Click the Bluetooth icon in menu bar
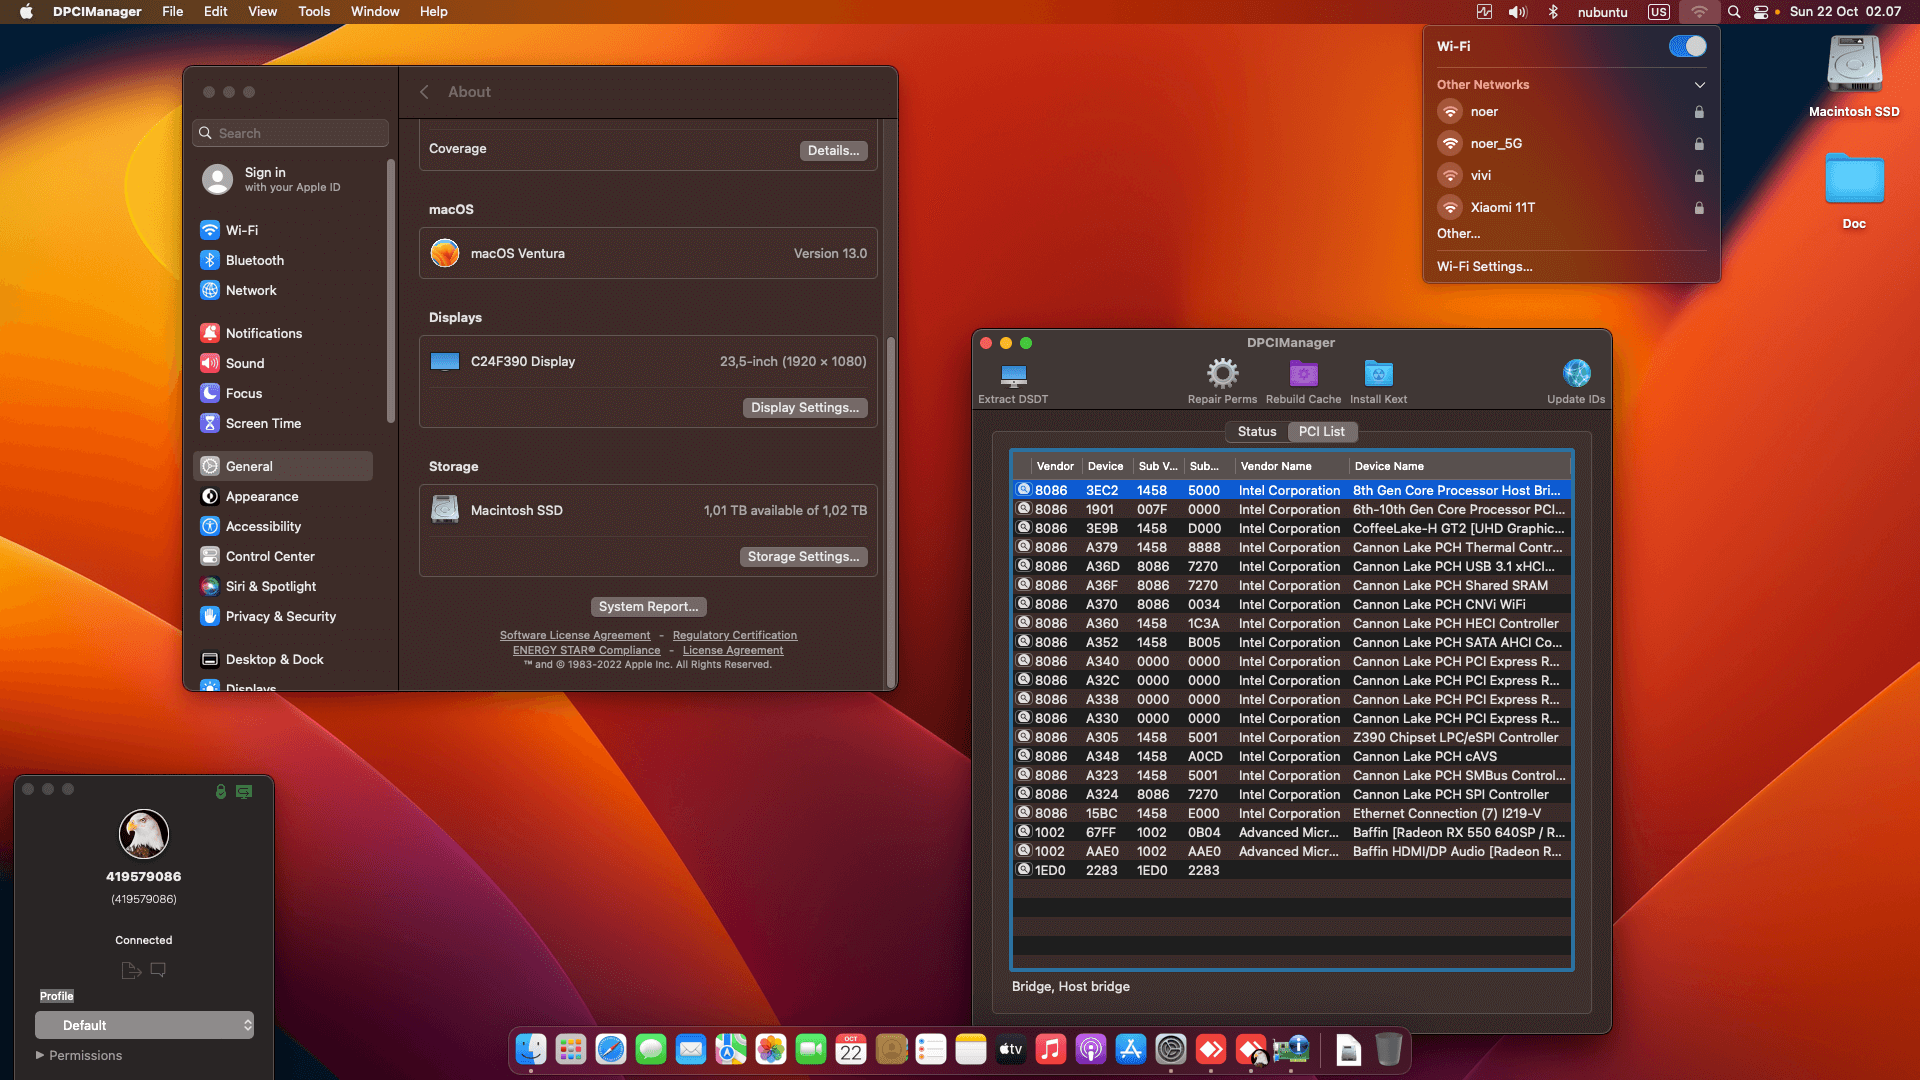The image size is (1920, 1080). (1553, 12)
